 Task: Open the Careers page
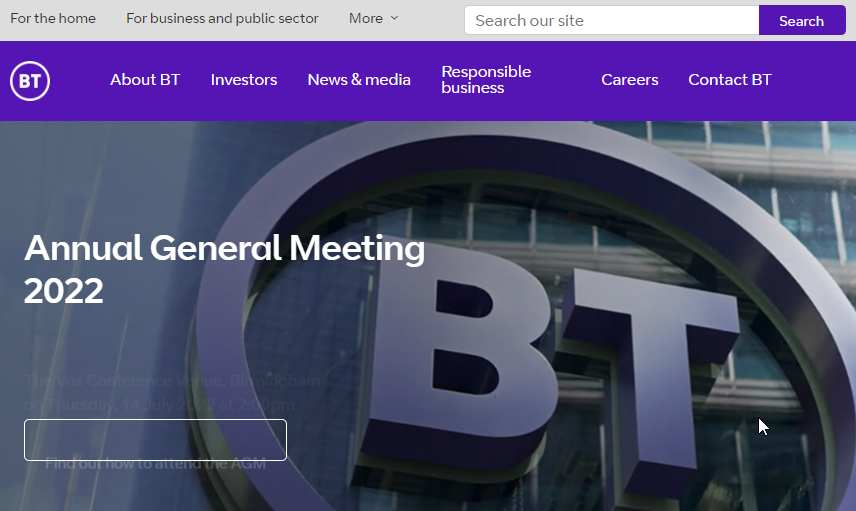click(x=629, y=80)
